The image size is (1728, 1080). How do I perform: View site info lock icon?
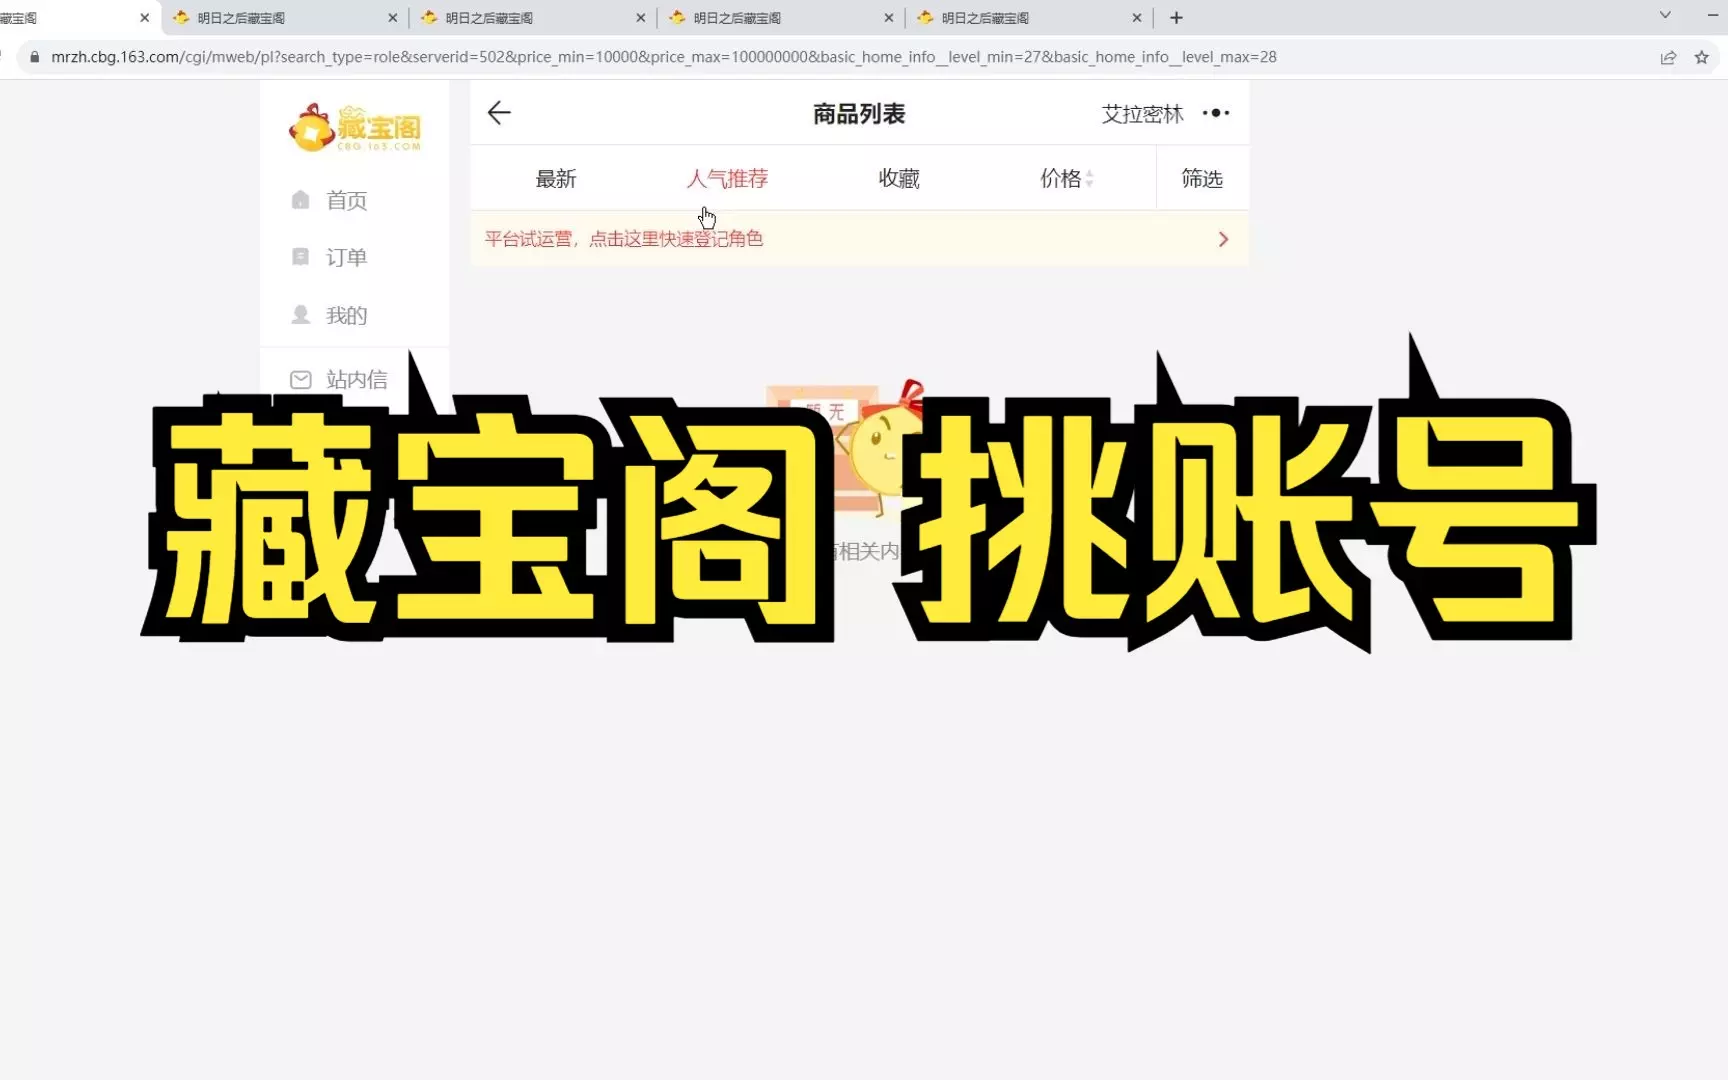(34, 57)
